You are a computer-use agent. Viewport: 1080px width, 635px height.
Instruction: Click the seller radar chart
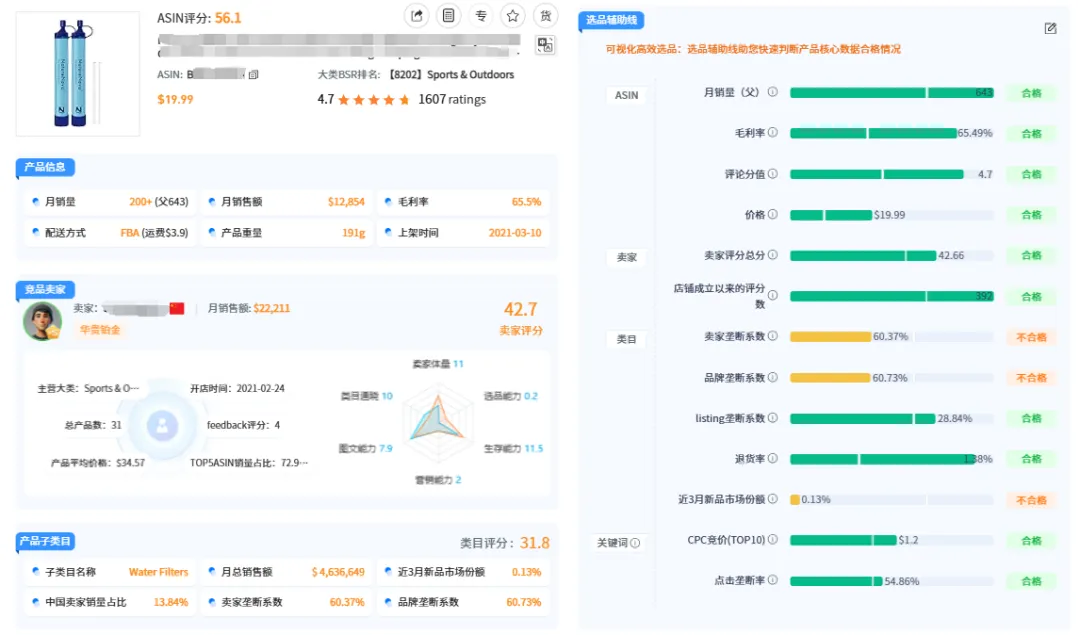pyautogui.click(x=437, y=421)
